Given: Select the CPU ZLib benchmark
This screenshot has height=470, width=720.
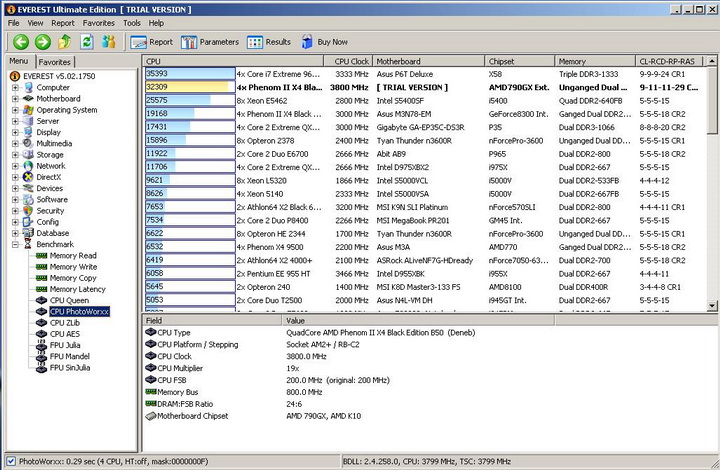Looking at the screenshot, I should tap(64, 323).
